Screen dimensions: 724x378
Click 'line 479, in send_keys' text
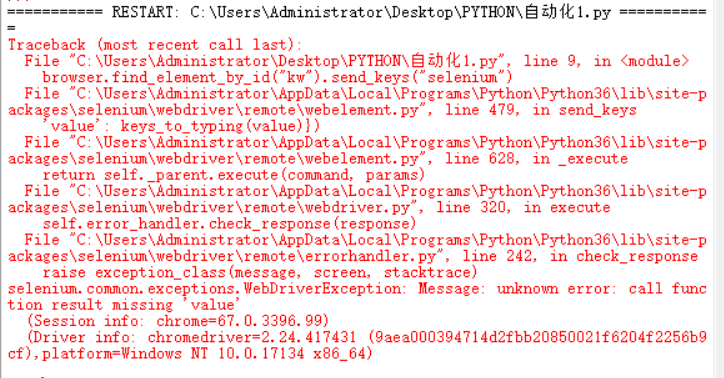coord(541,110)
